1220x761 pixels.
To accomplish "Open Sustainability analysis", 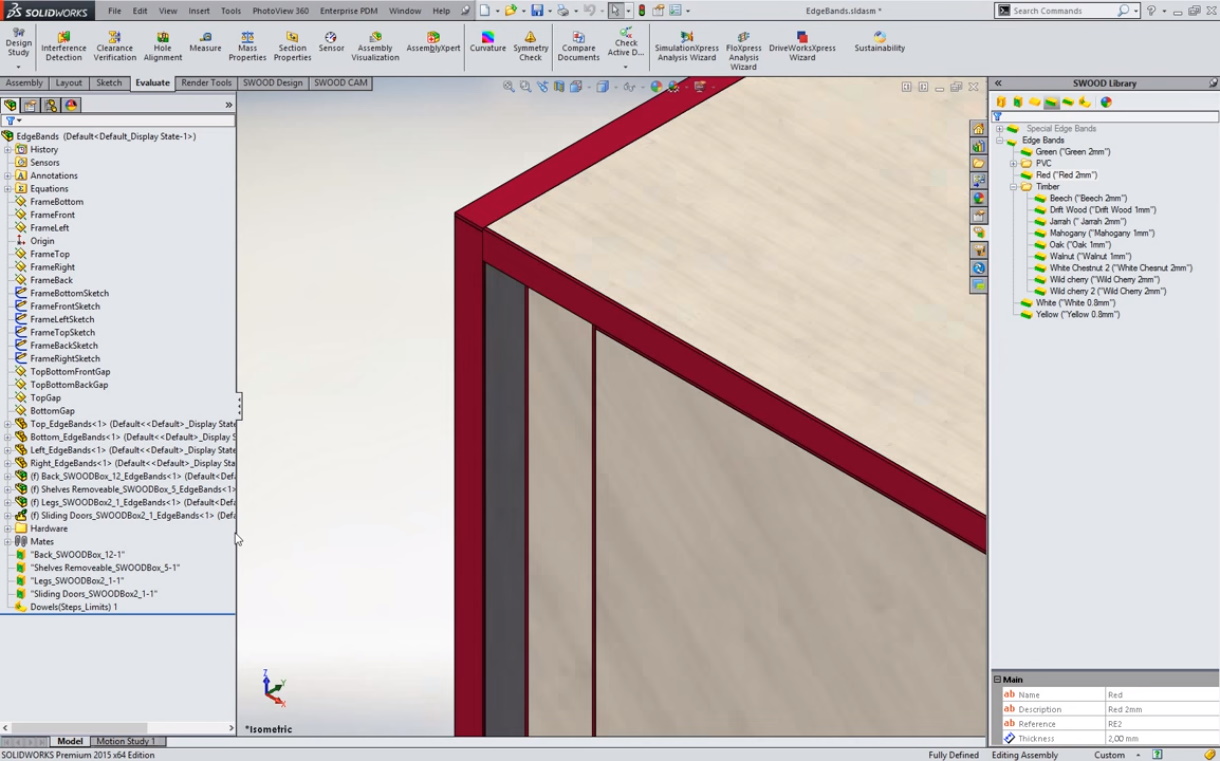I will (879, 42).
